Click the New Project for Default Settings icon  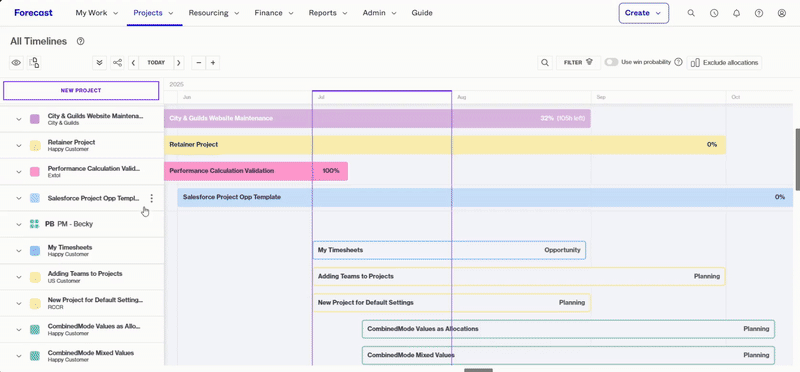coord(35,304)
